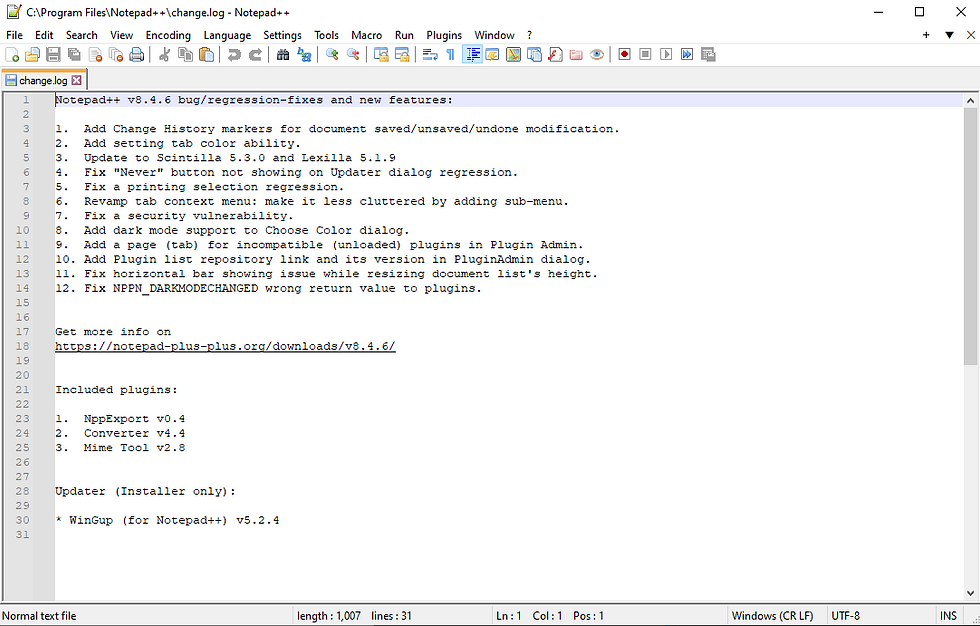The width and height of the screenshot is (980, 626).
Task: Toggle the Document Map panel icon
Action: point(514,55)
